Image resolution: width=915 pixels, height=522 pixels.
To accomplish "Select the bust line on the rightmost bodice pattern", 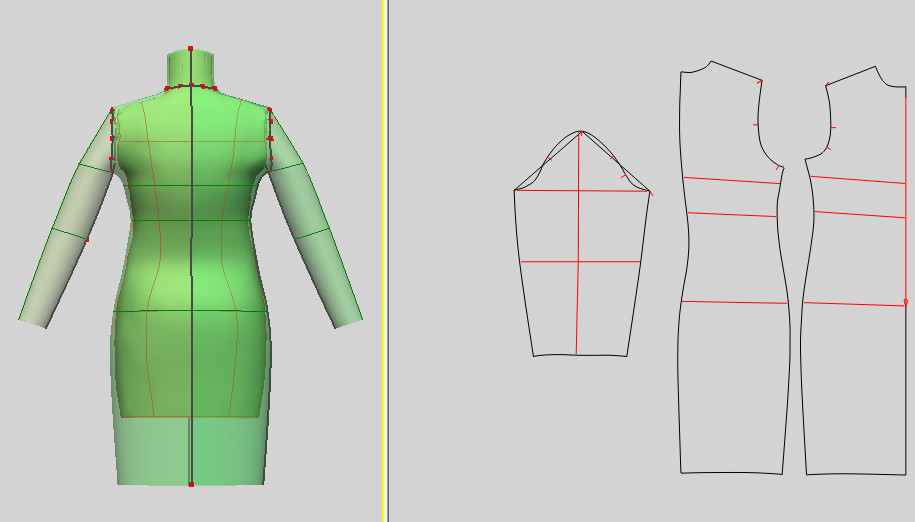I will [858, 180].
